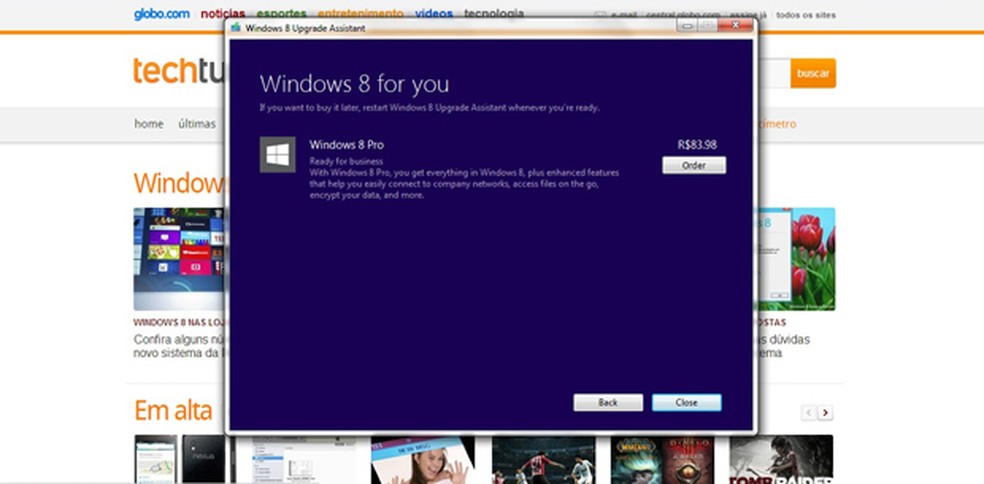The image size is (984, 484).
Task: Open the Tomb Raider thumbnail in Em alta
Action: pyautogui.click(x=781, y=460)
